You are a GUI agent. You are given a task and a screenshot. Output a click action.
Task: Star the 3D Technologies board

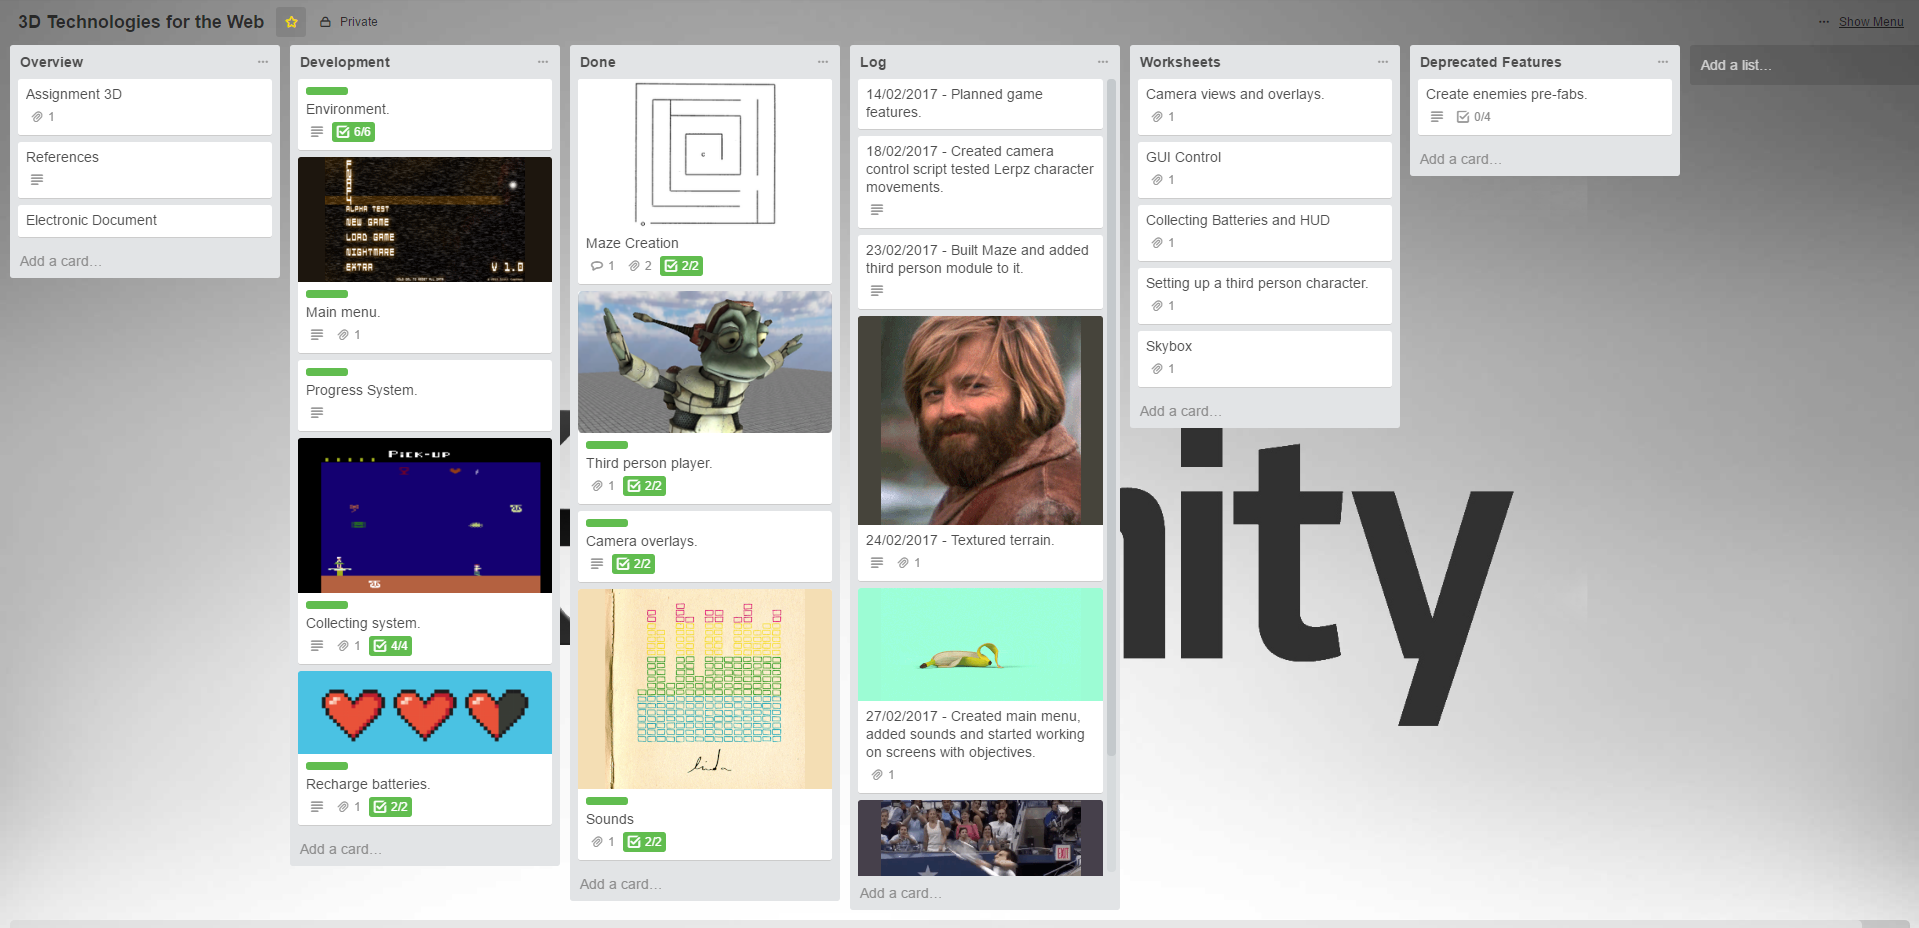[x=291, y=22]
